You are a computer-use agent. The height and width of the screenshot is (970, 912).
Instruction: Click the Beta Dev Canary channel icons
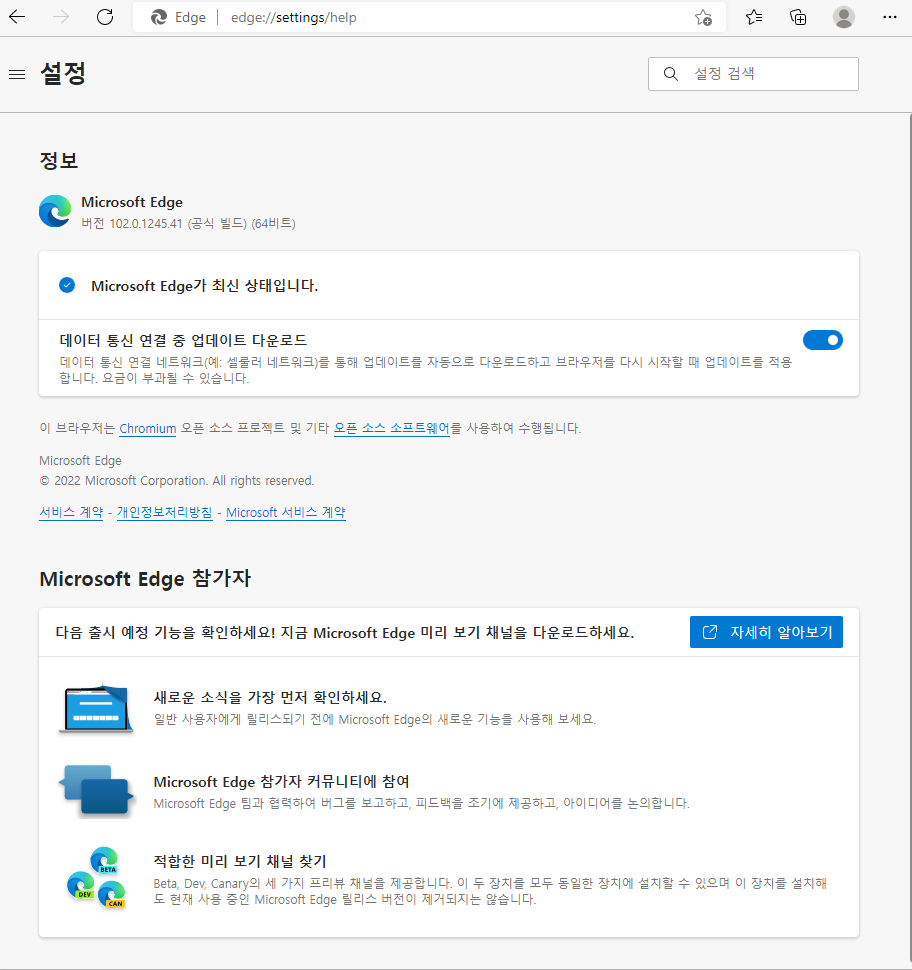[97, 877]
